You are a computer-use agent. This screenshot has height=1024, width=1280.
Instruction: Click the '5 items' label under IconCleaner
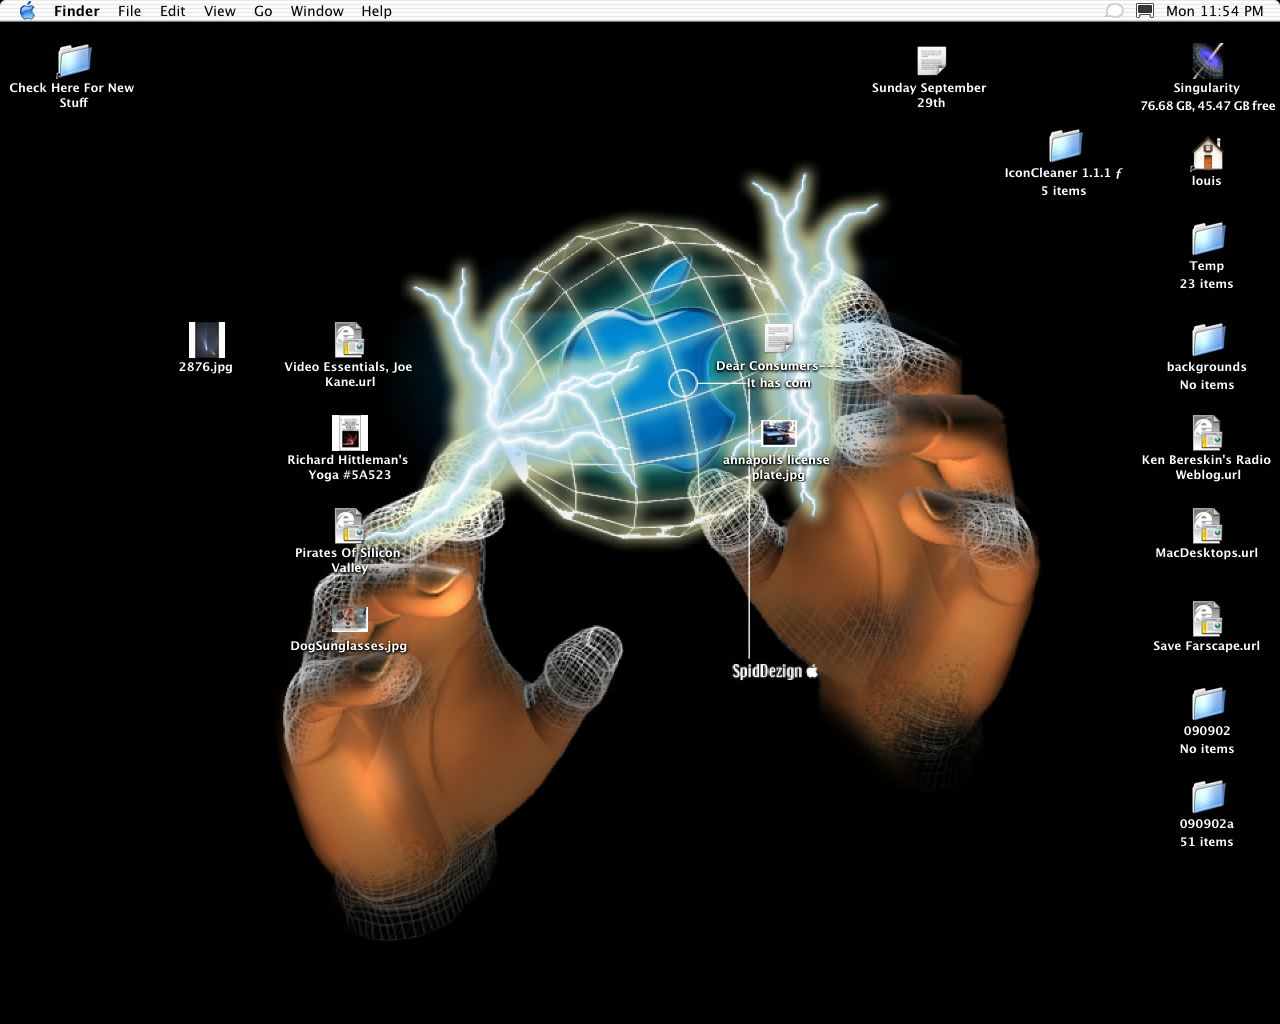(x=1063, y=191)
